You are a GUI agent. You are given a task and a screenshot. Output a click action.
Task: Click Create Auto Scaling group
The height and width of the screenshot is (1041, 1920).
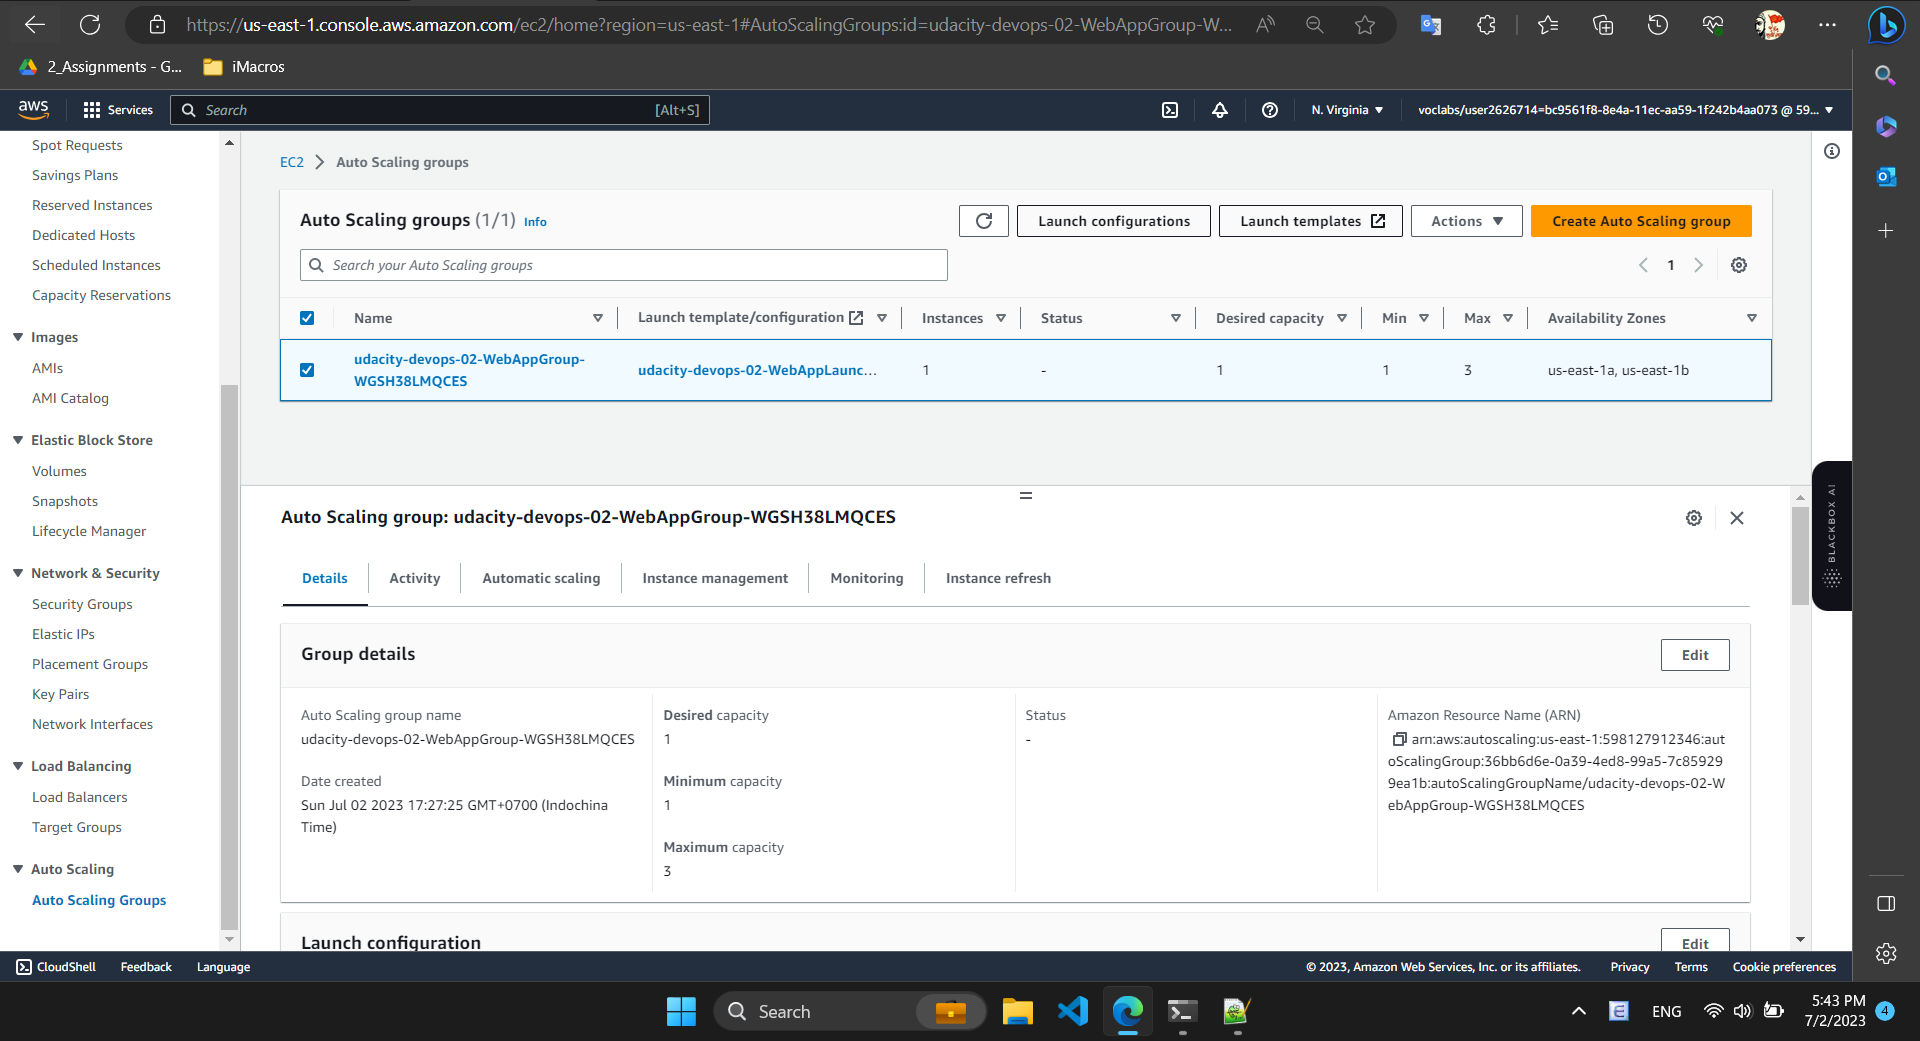[1641, 220]
